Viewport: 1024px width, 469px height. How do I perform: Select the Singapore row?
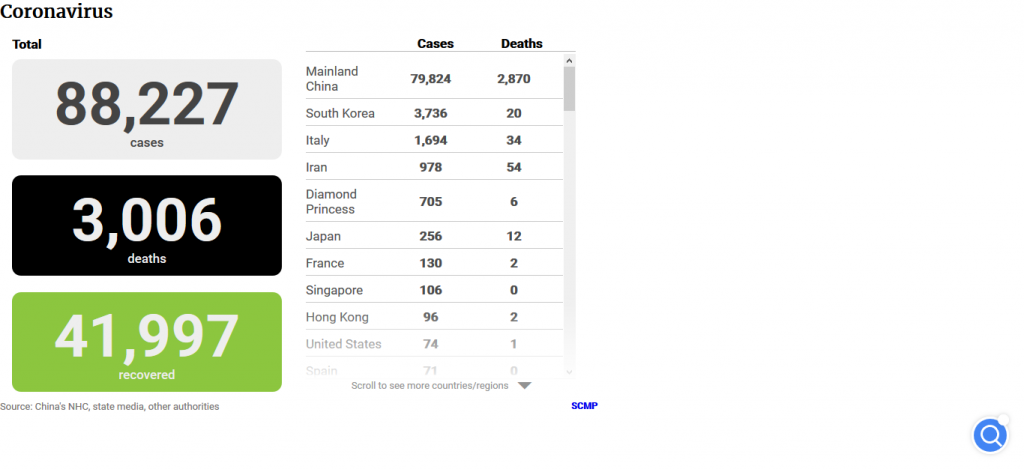click(433, 290)
